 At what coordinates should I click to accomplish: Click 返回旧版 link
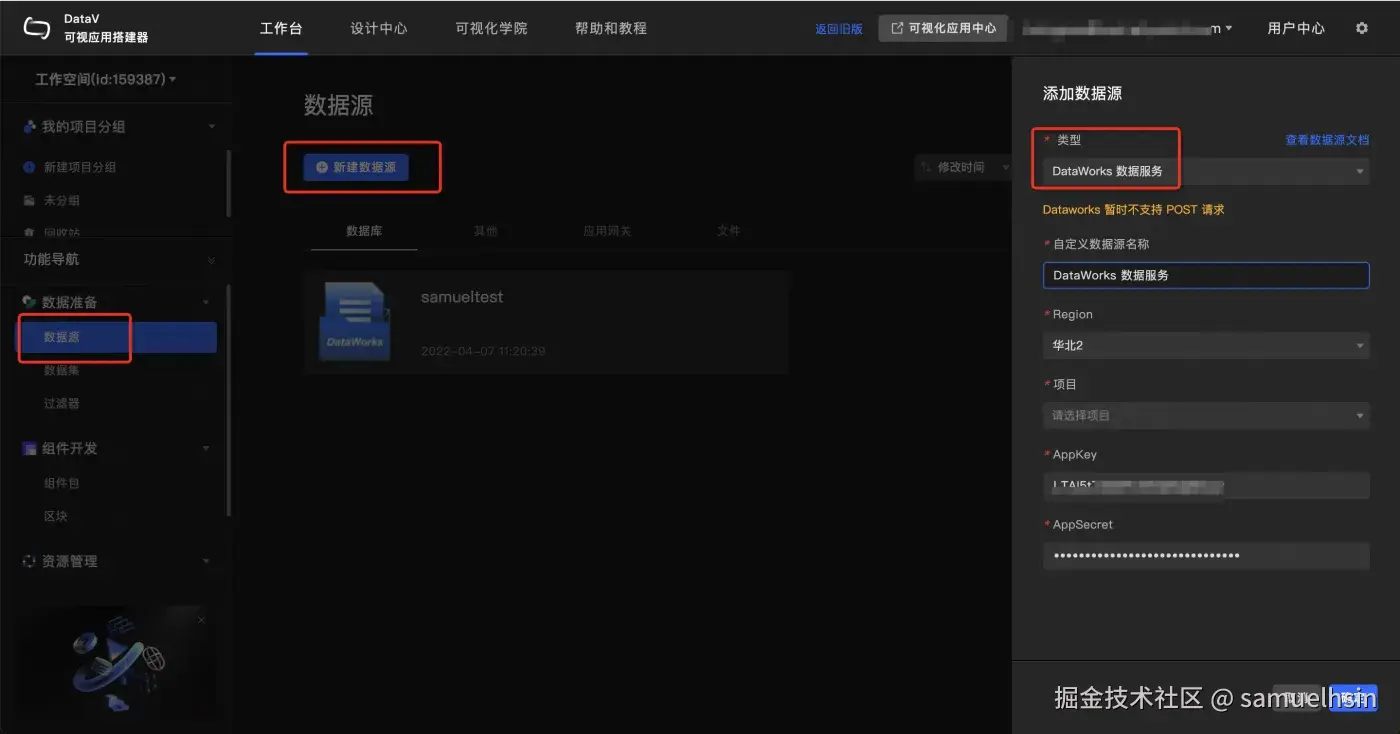[x=839, y=29]
